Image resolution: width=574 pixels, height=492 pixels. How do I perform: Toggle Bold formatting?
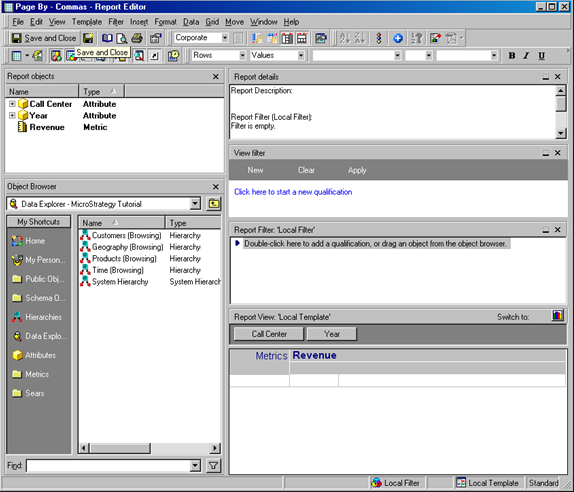[512, 56]
